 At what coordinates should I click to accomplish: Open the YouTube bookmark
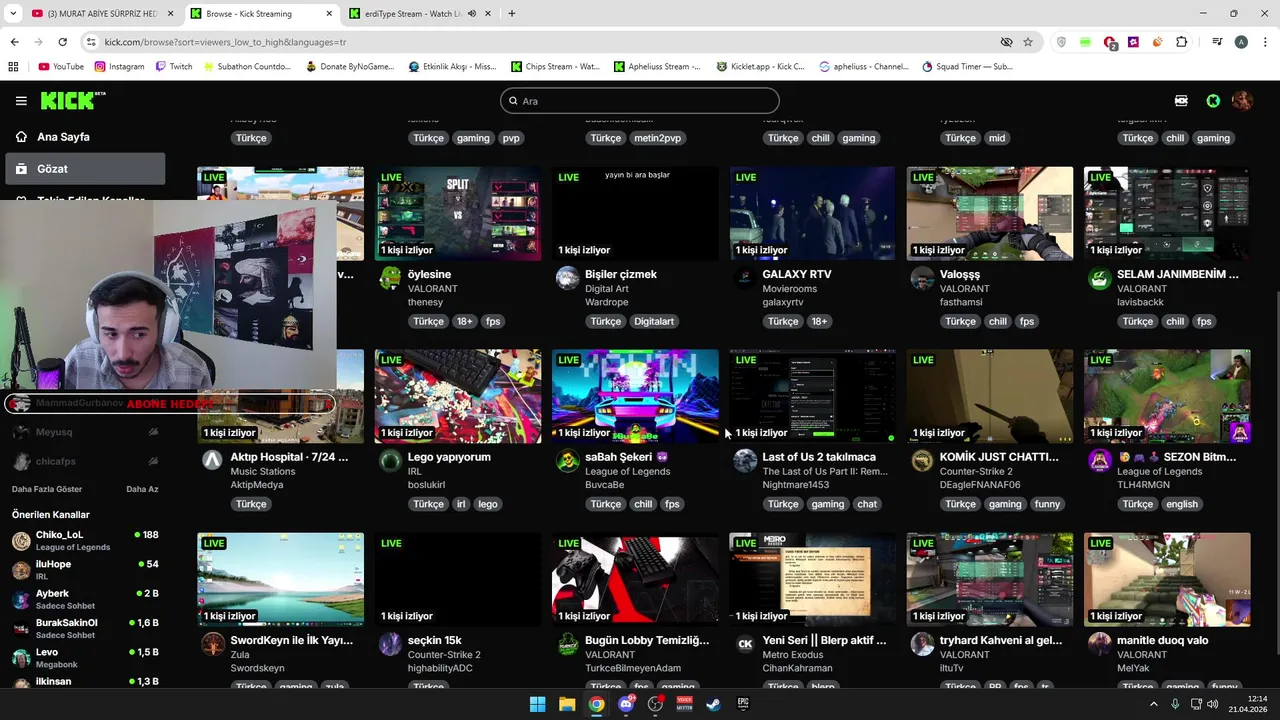(x=61, y=67)
